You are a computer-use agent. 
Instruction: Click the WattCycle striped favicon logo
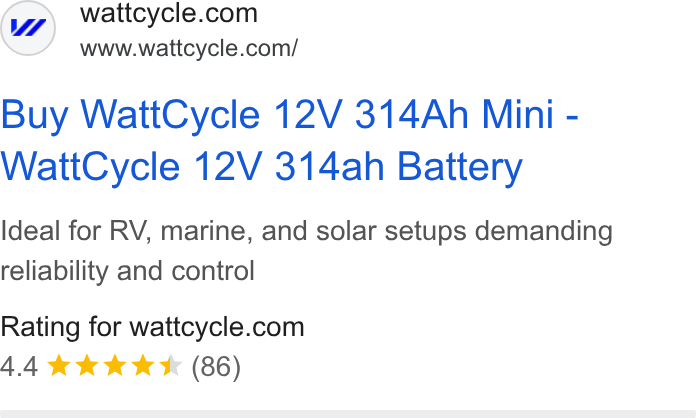point(28,28)
